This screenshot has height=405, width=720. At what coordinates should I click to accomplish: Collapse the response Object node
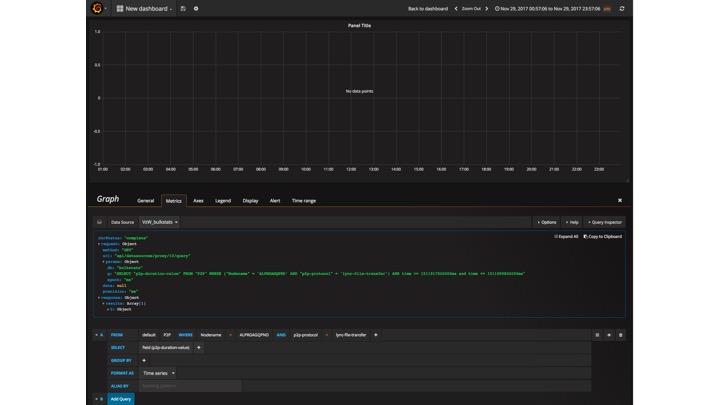pos(99,298)
